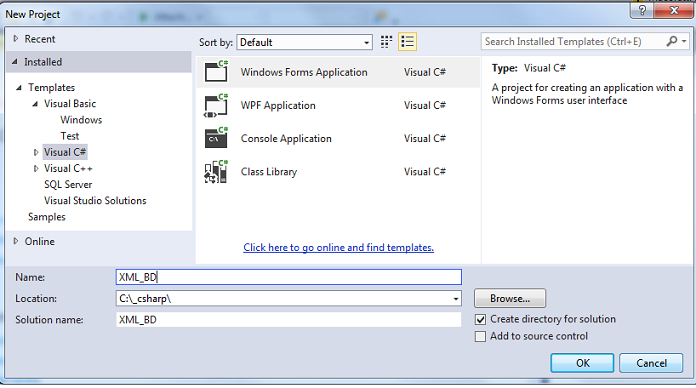
Task: Follow the go online and find templates link
Action: tap(338, 248)
